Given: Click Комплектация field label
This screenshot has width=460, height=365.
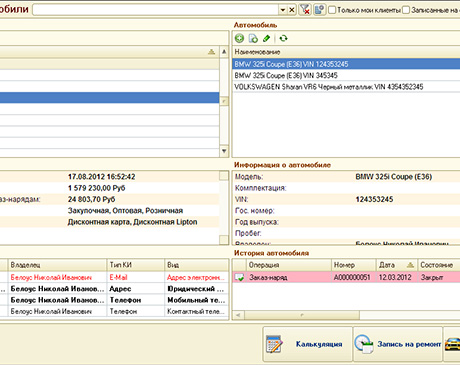Looking at the screenshot, I should click(x=260, y=188).
